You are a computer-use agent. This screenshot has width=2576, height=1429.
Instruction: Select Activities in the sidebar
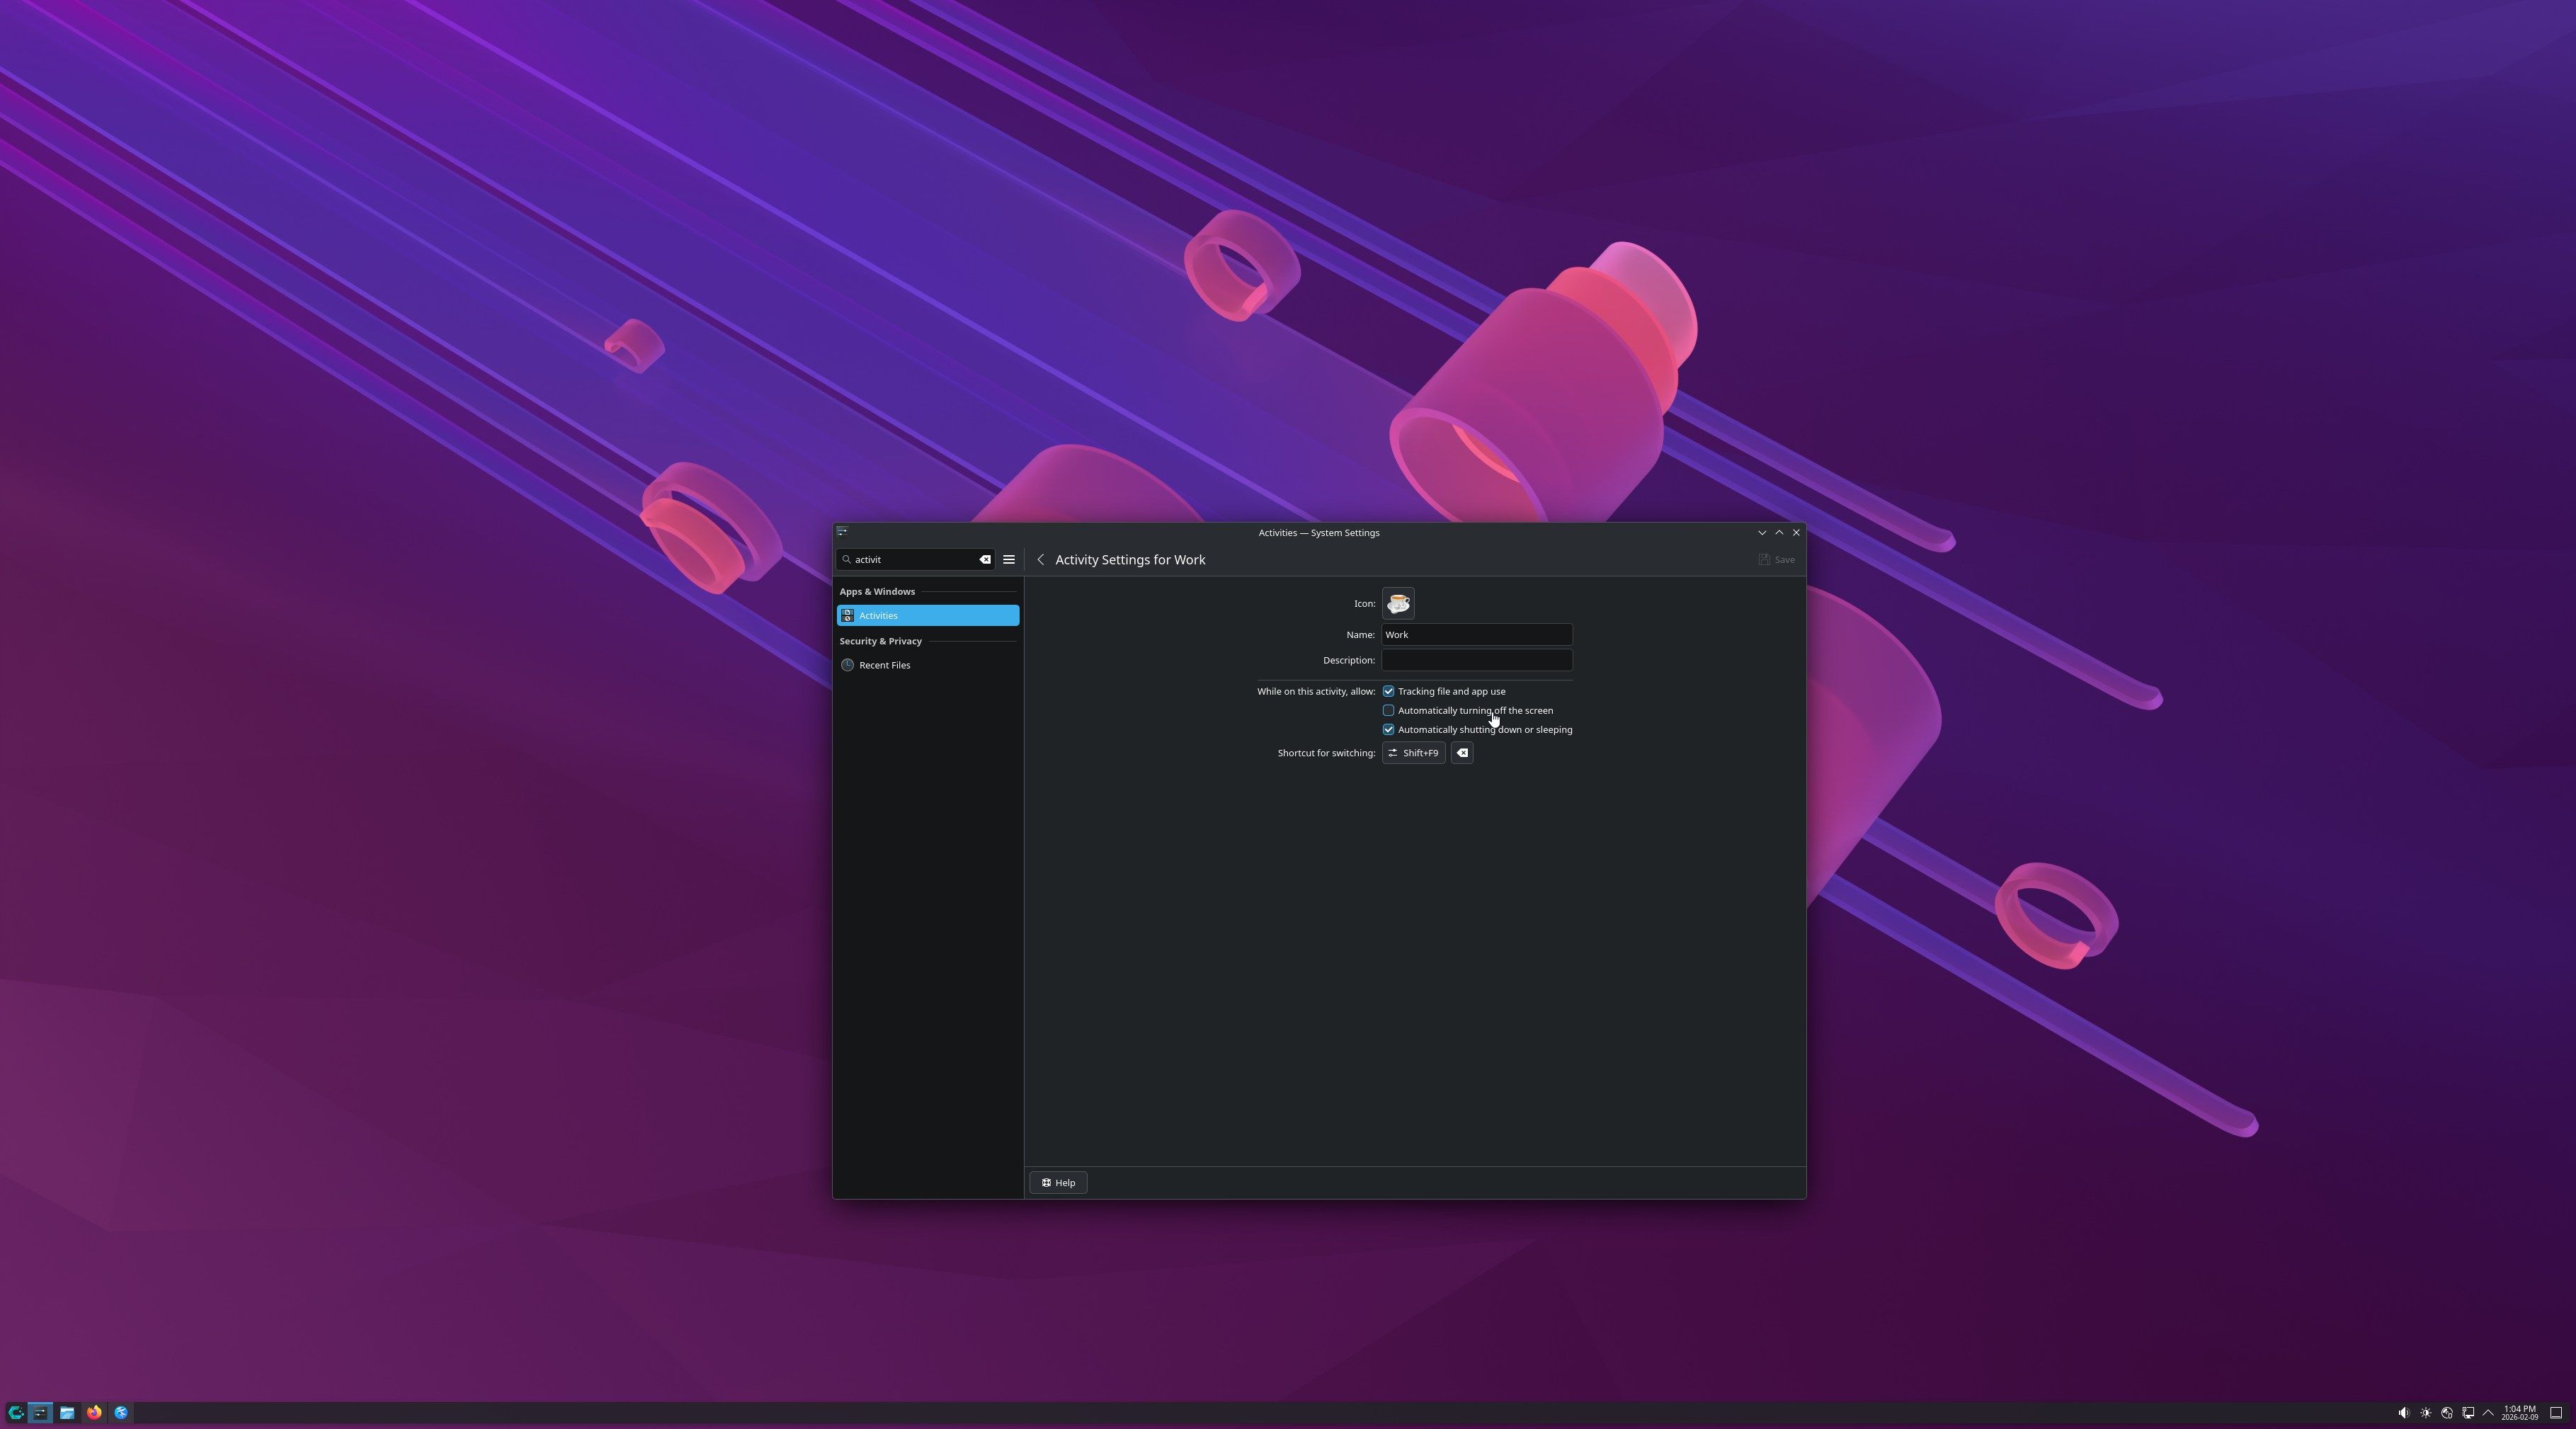tap(928, 615)
